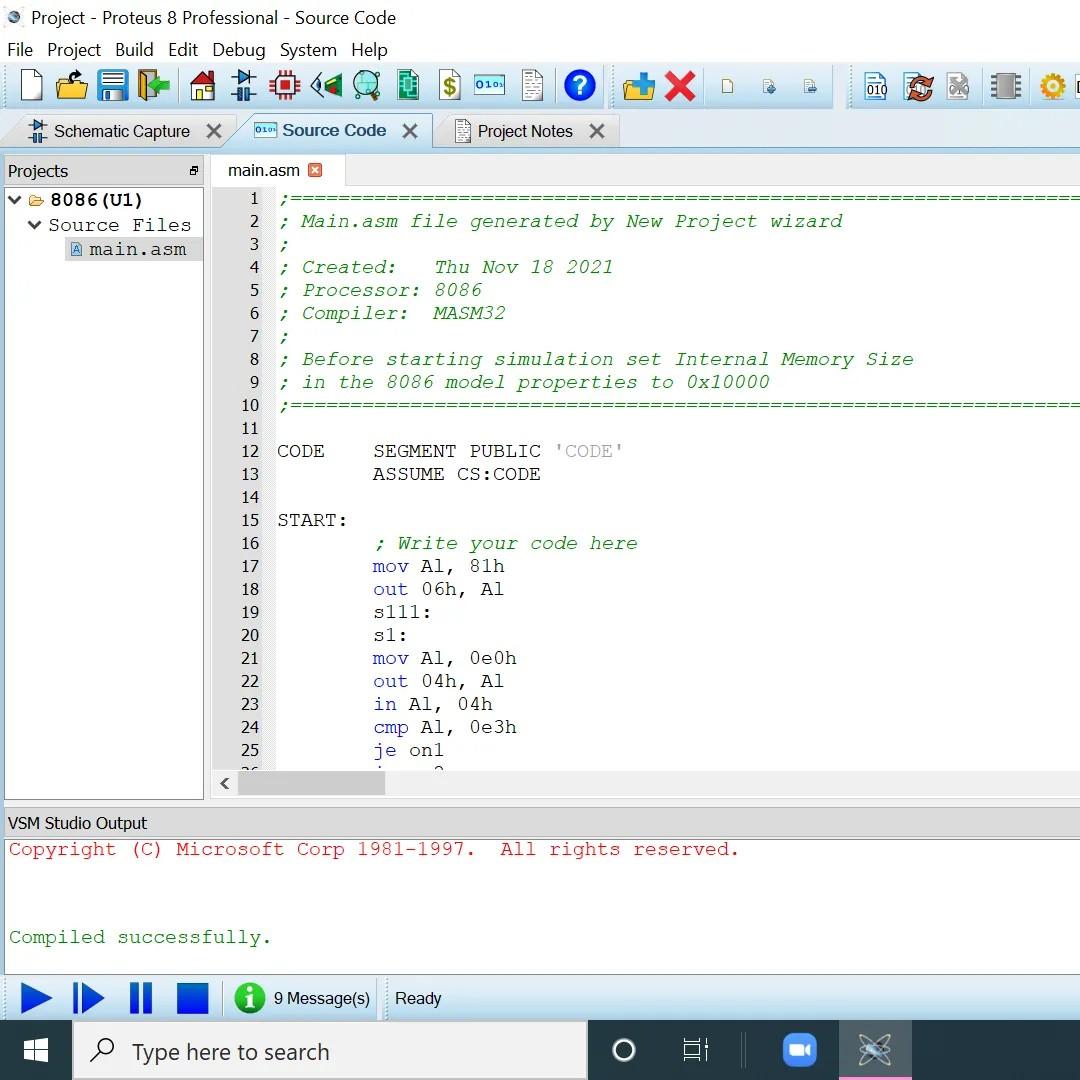This screenshot has width=1080, height=1080.
Task: Open the Source Code toolbar icon
Action: [x=490, y=85]
